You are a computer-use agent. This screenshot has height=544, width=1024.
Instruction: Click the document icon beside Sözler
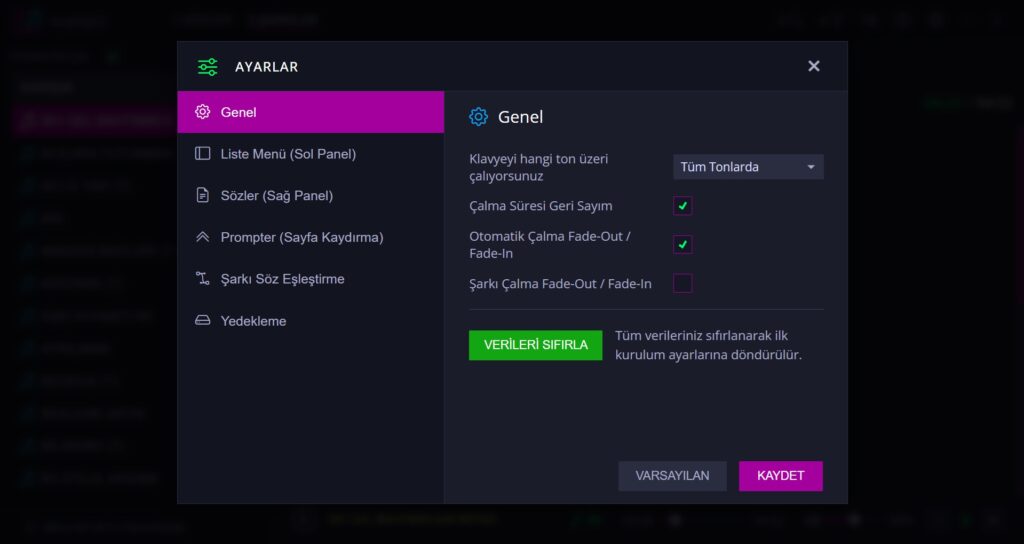(x=202, y=195)
